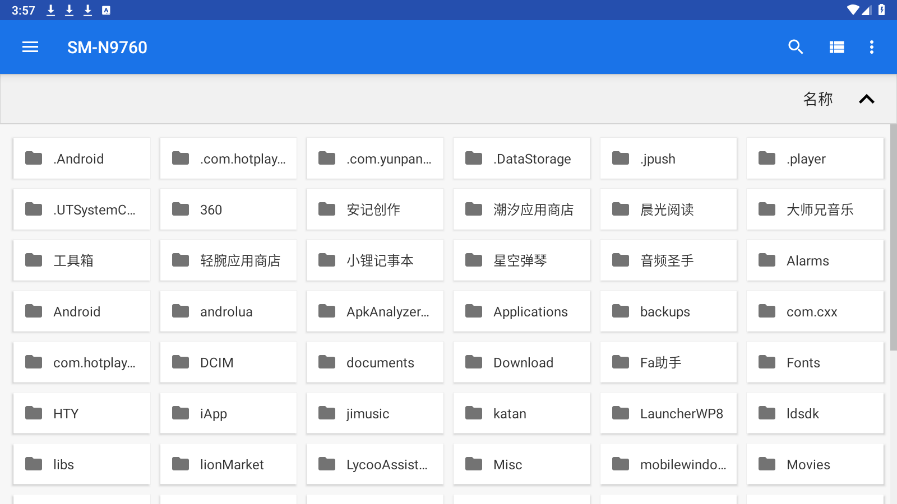Click the search magnifier icon
Viewport: 897px width, 504px height.
796,47
